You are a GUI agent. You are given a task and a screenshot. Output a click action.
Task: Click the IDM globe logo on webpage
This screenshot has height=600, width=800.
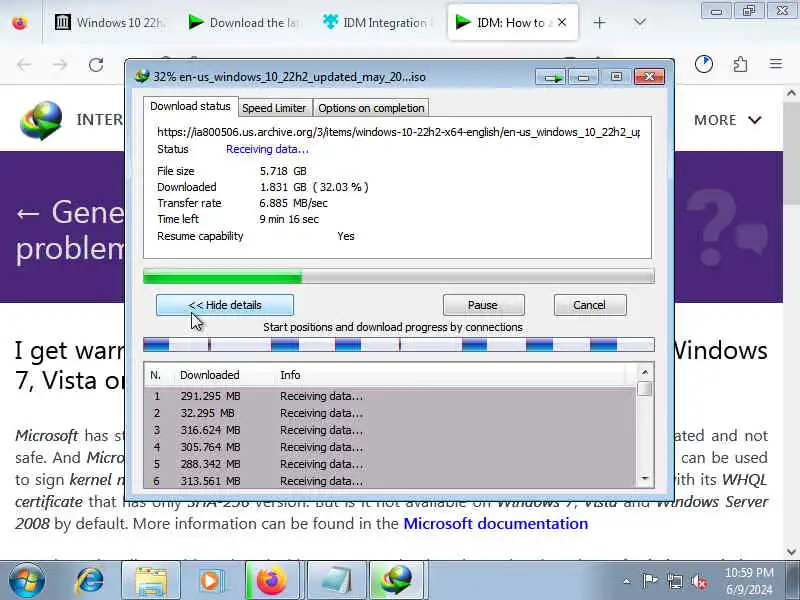coord(41,120)
